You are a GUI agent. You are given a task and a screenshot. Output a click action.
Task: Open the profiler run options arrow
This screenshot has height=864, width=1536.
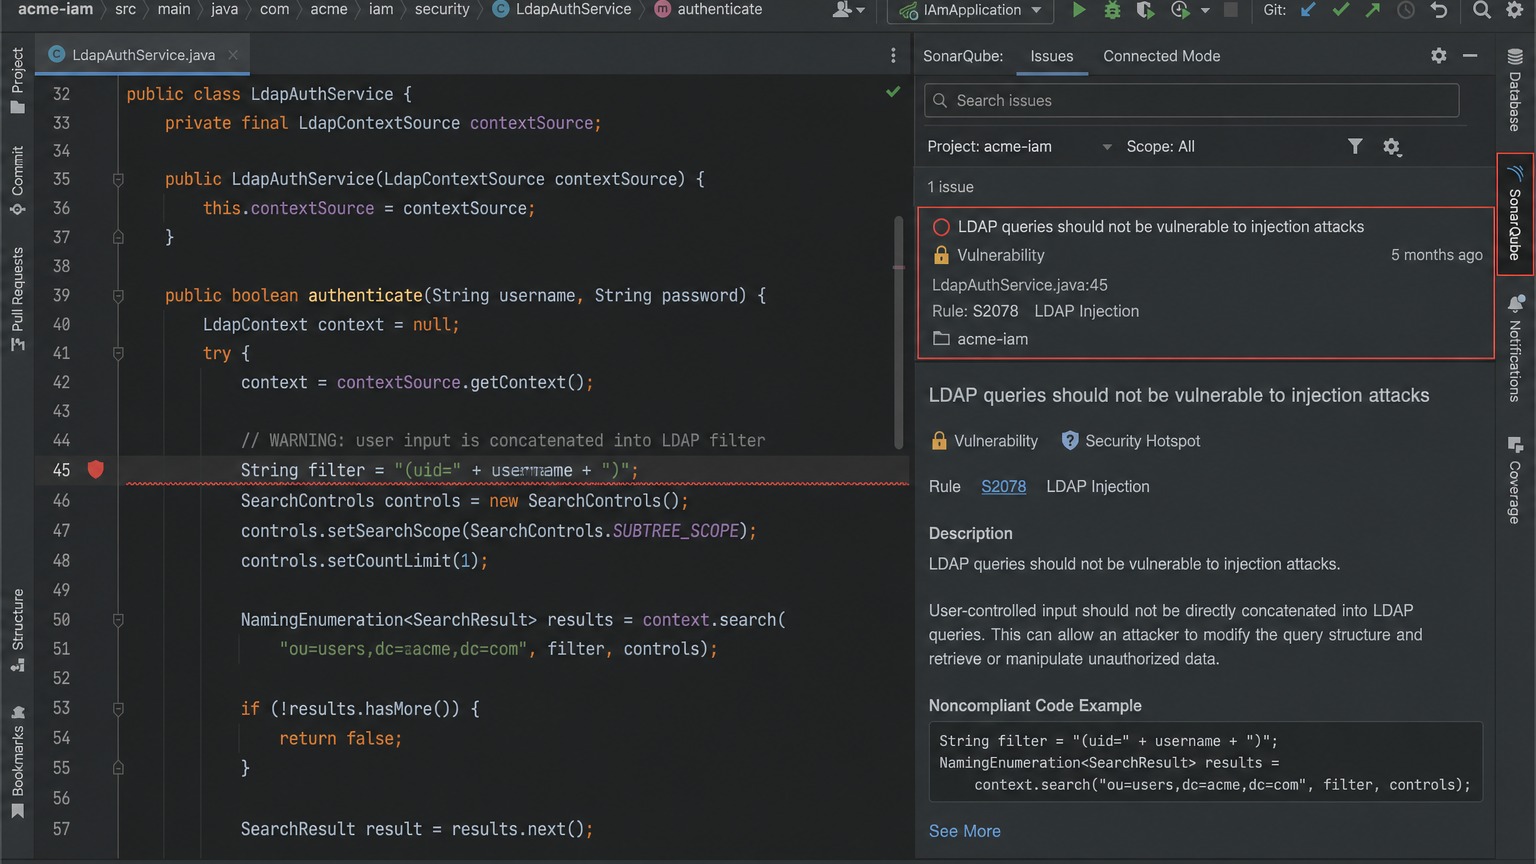click(1205, 10)
